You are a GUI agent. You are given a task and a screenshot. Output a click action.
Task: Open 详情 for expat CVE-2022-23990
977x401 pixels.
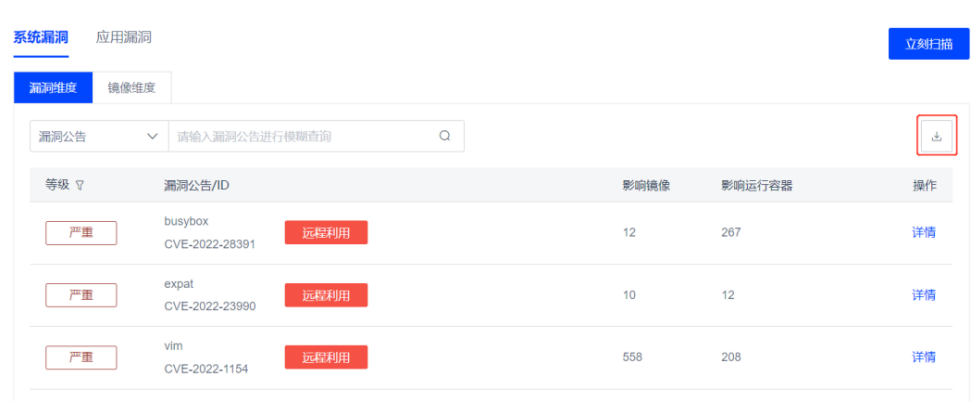tap(923, 295)
